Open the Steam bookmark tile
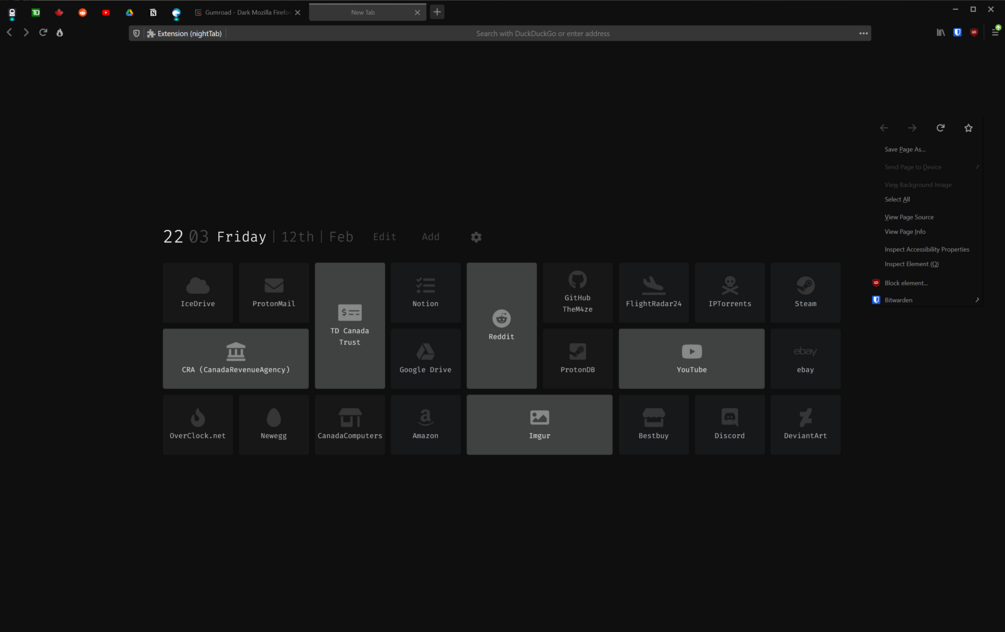Screen dimensions: 1005x632 tap(805, 292)
